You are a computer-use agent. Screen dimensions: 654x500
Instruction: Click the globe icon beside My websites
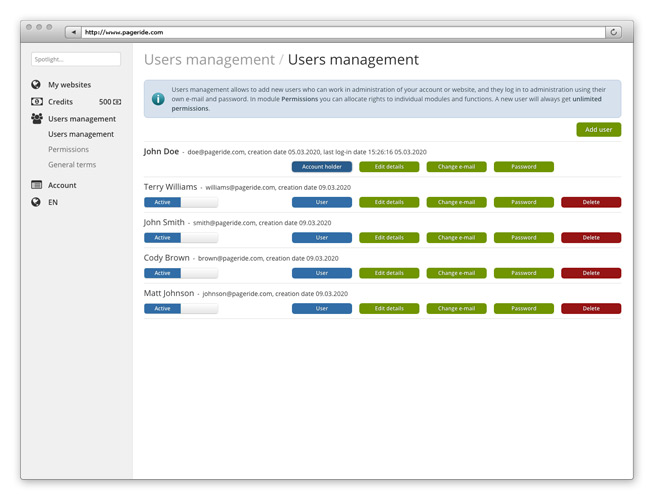pyautogui.click(x=37, y=85)
